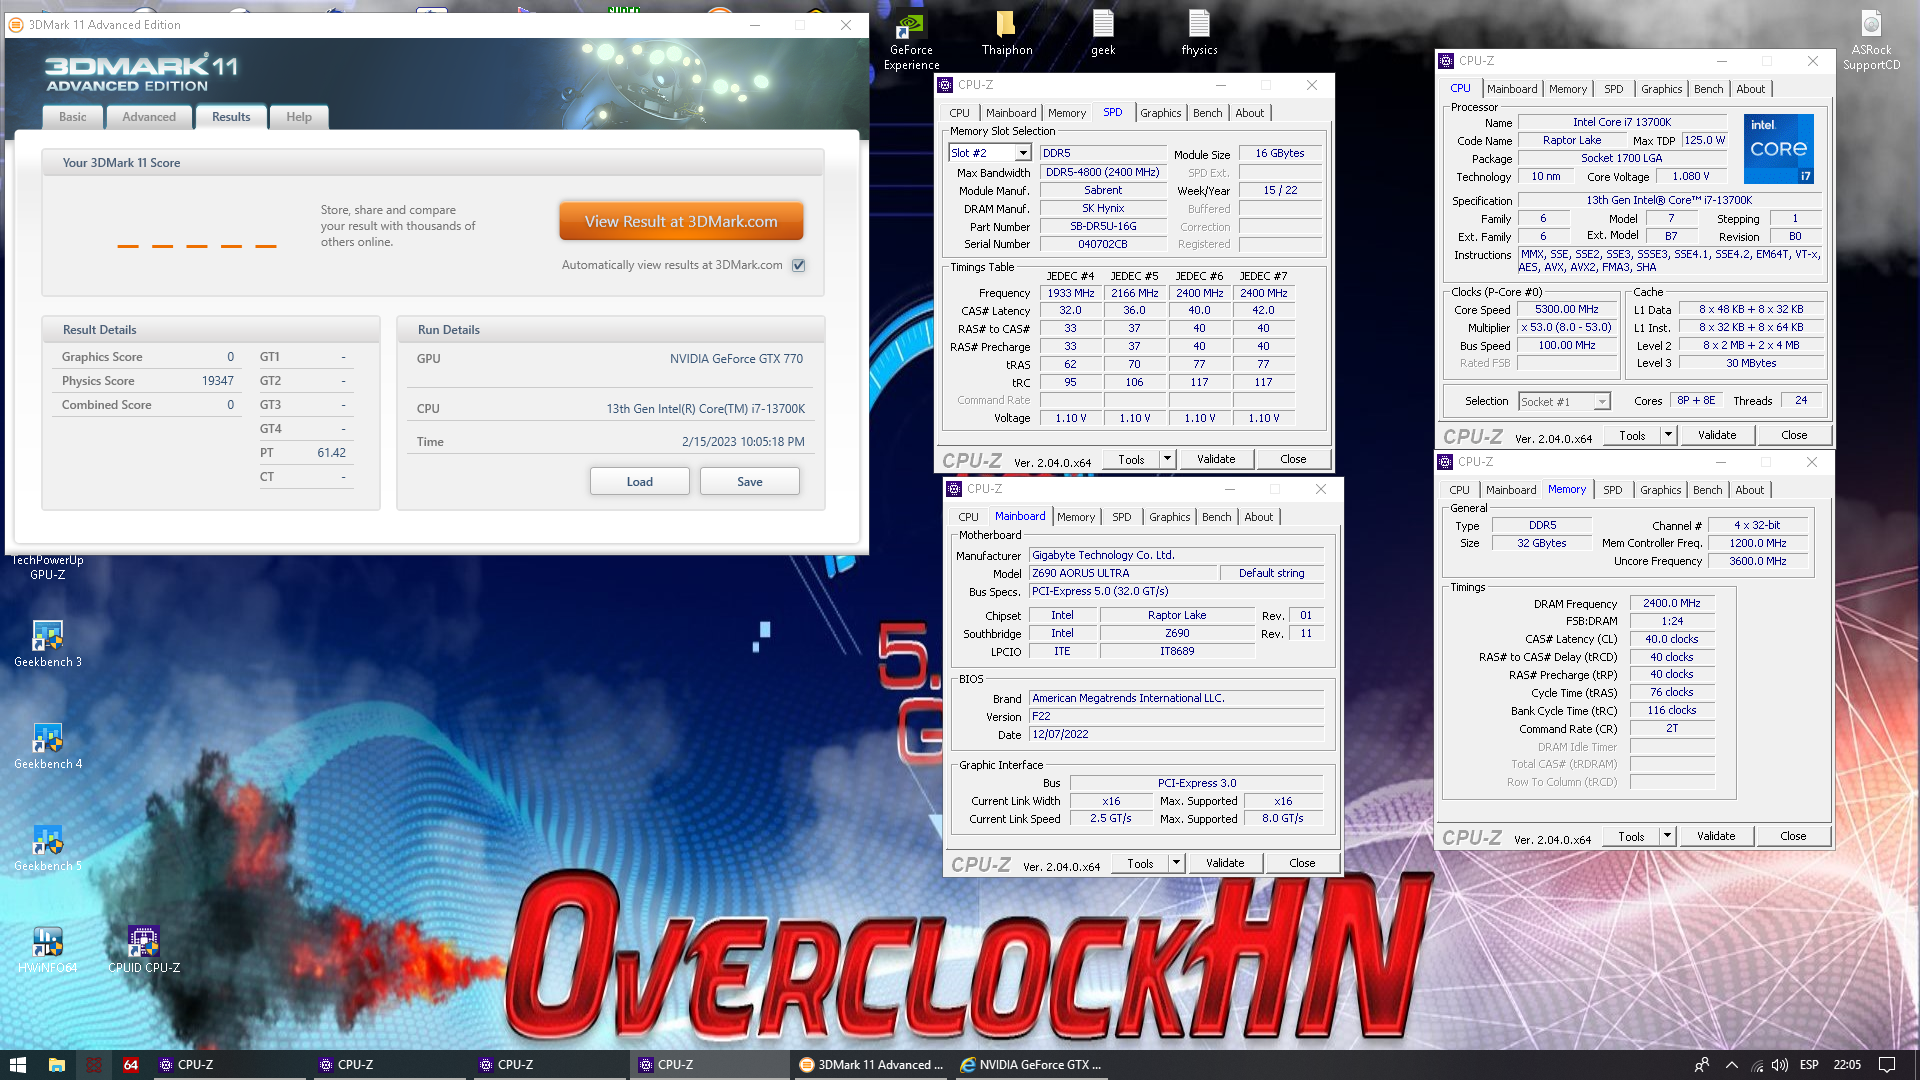Open Tools dropdown arrow in SPD CPU-Z window
This screenshot has height=1080, width=1920.
click(1167, 459)
